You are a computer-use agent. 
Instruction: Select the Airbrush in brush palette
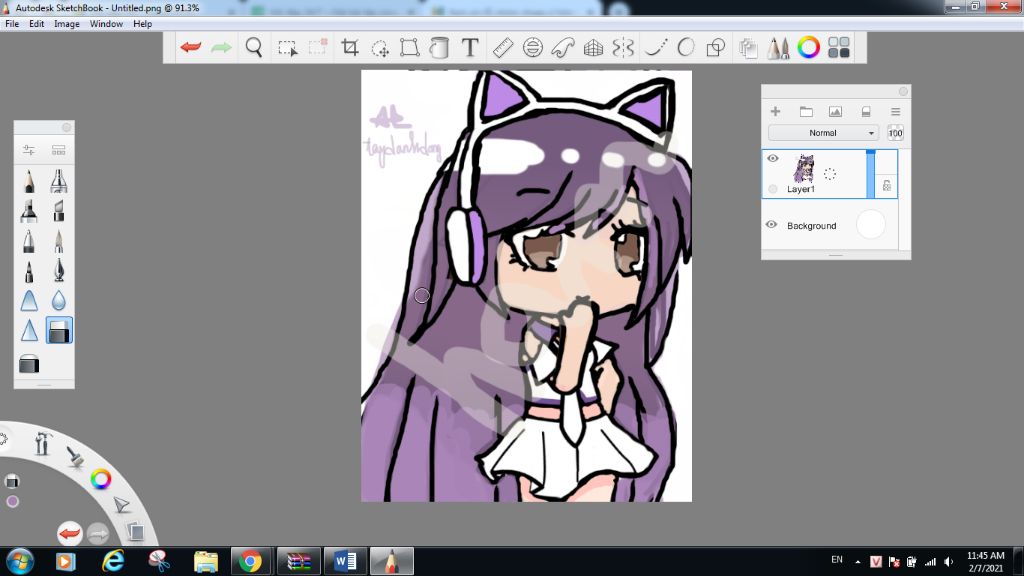(59, 181)
